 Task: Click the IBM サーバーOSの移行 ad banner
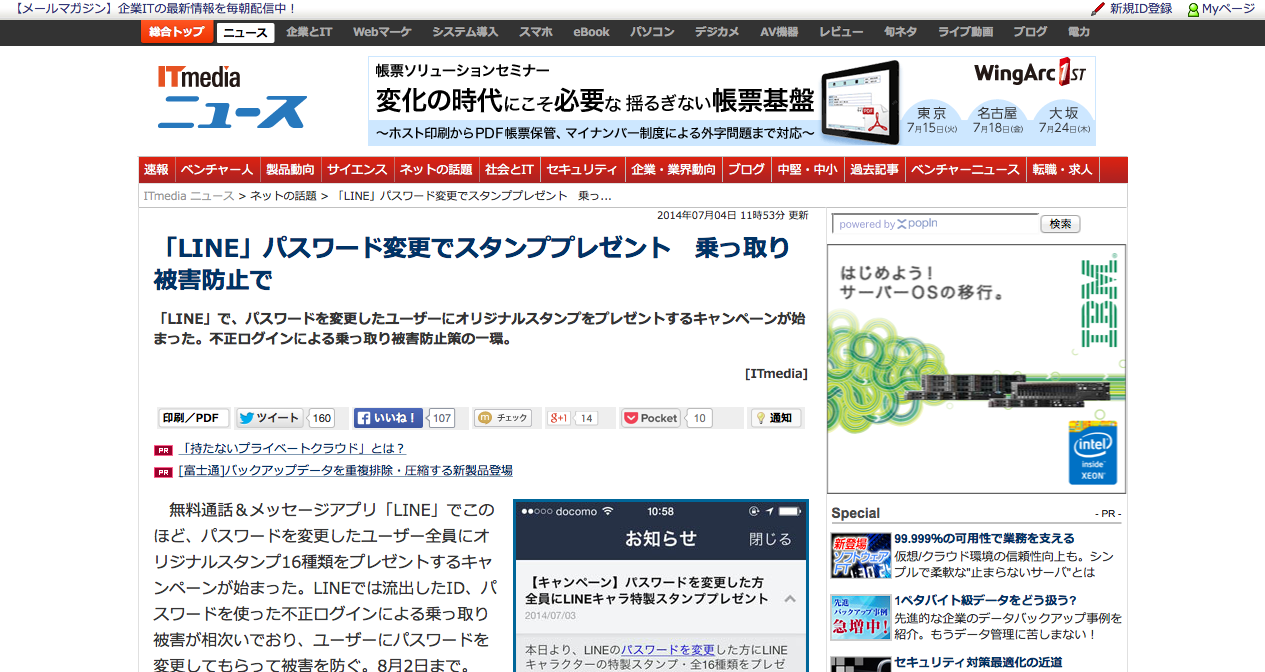point(976,369)
